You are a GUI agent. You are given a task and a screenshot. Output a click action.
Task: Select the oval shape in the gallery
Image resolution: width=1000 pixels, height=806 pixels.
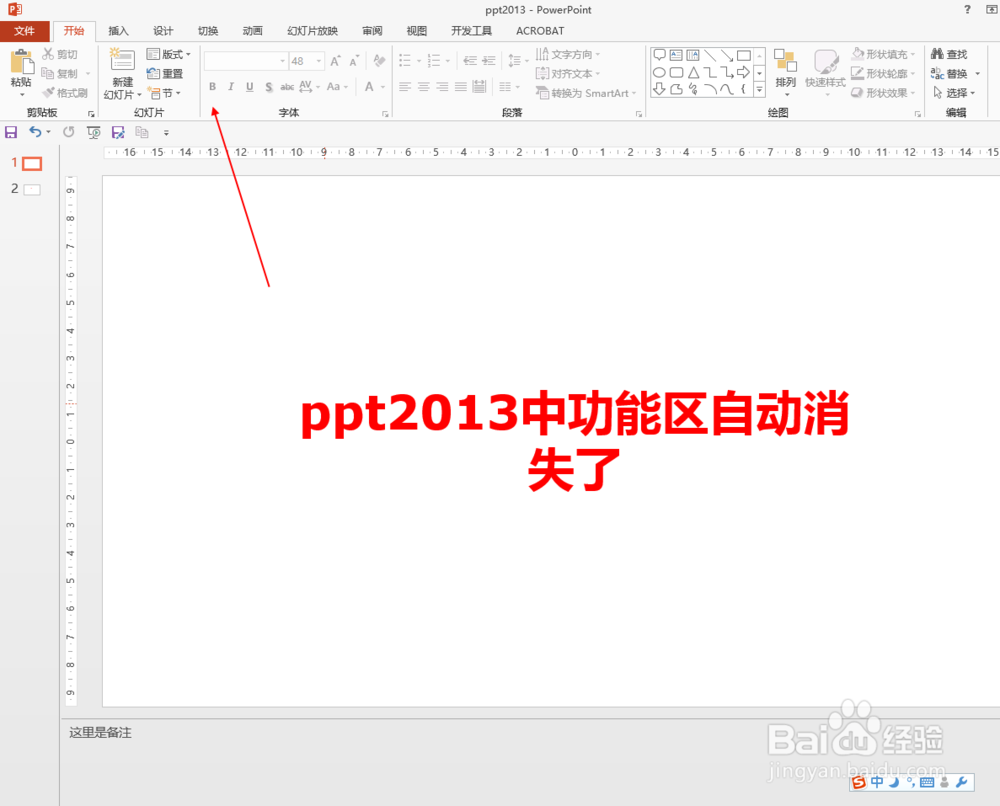point(660,73)
